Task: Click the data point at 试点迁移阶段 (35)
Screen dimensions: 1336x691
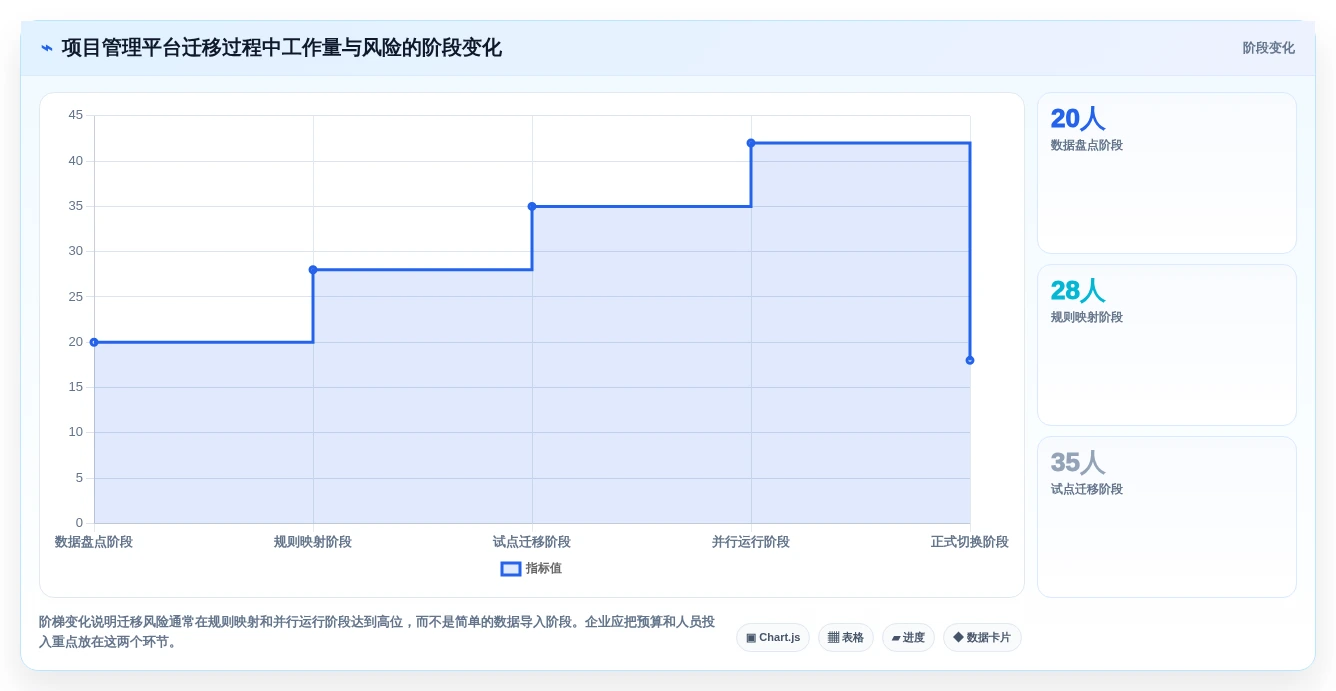Action: (532, 206)
